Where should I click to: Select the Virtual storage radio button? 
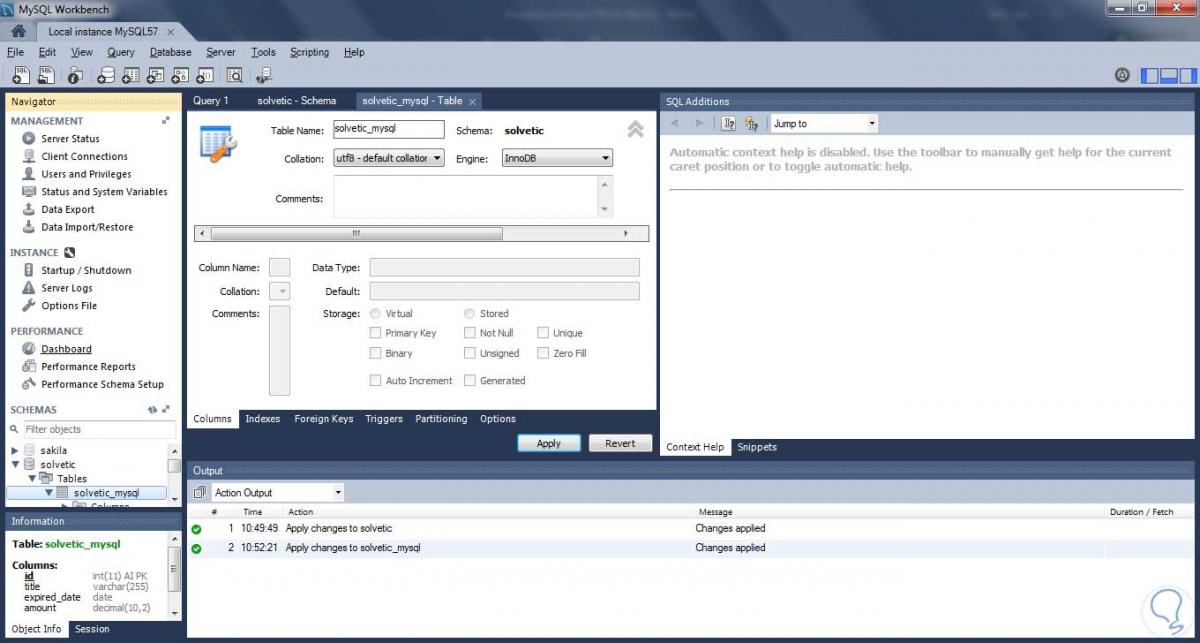coord(376,313)
